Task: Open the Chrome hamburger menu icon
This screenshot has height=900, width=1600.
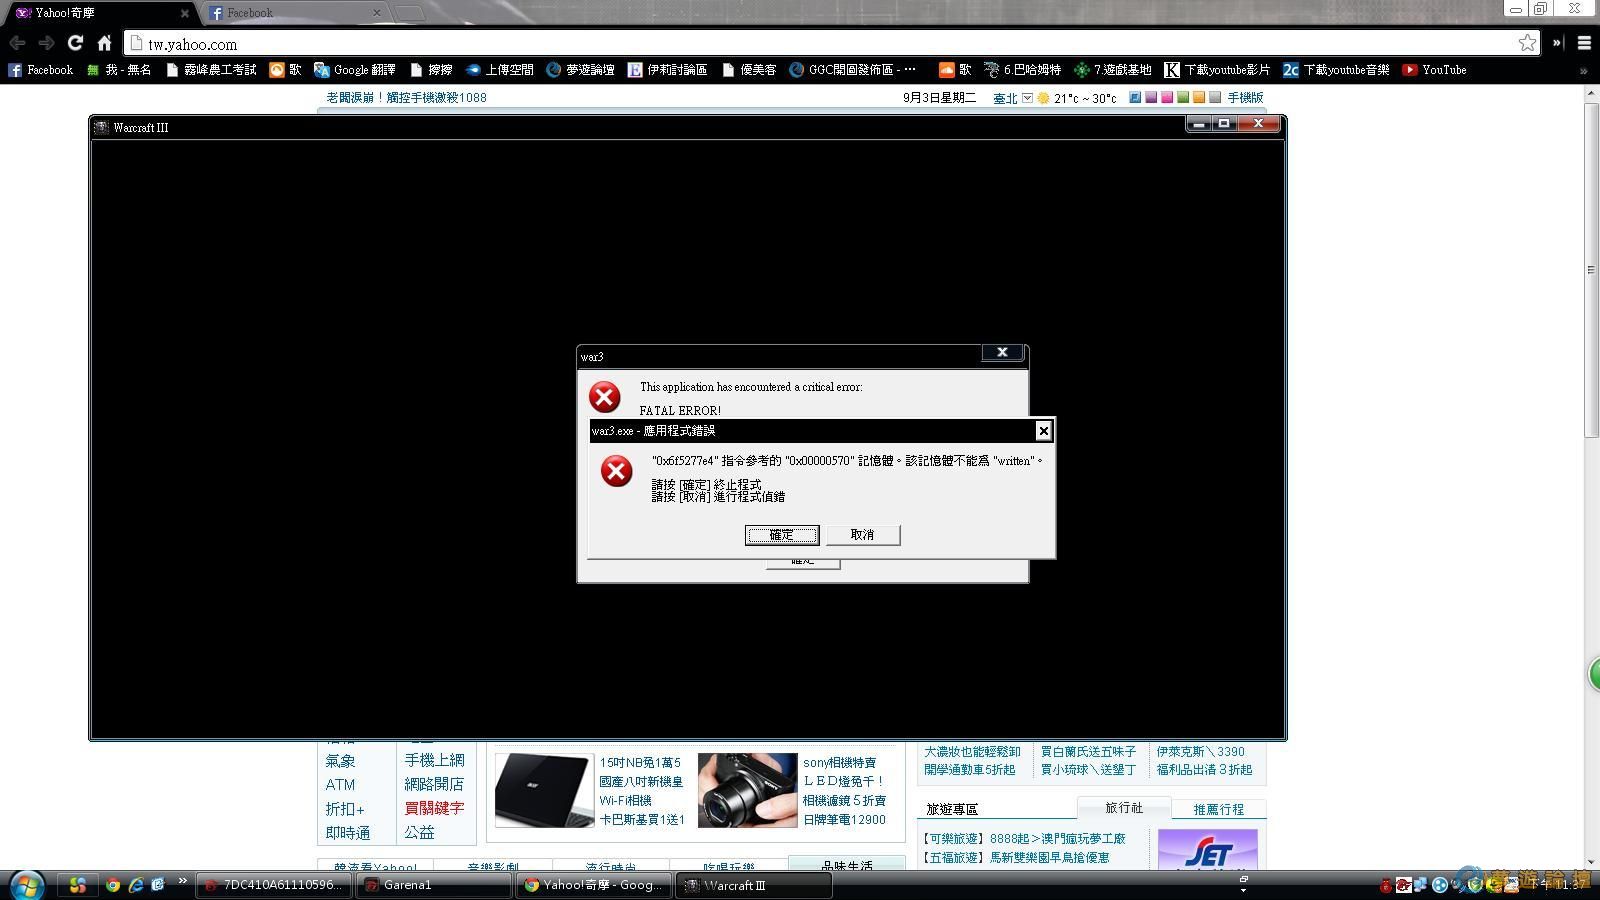Action: [x=1584, y=43]
